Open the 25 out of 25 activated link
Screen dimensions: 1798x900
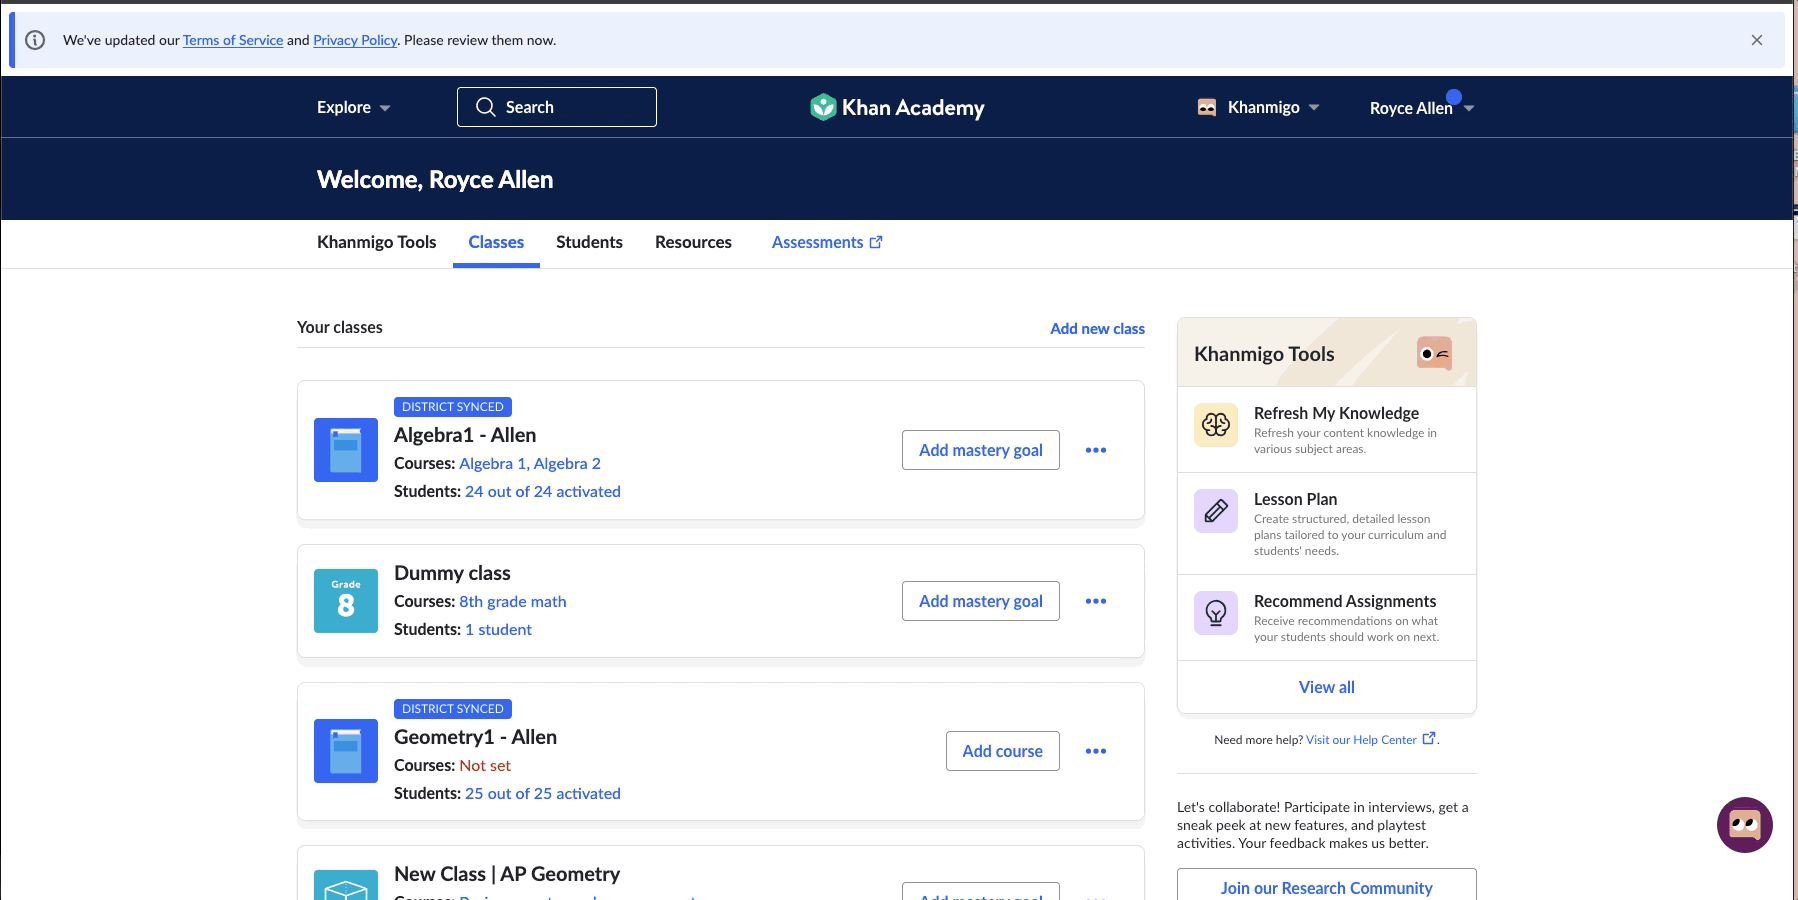point(543,794)
